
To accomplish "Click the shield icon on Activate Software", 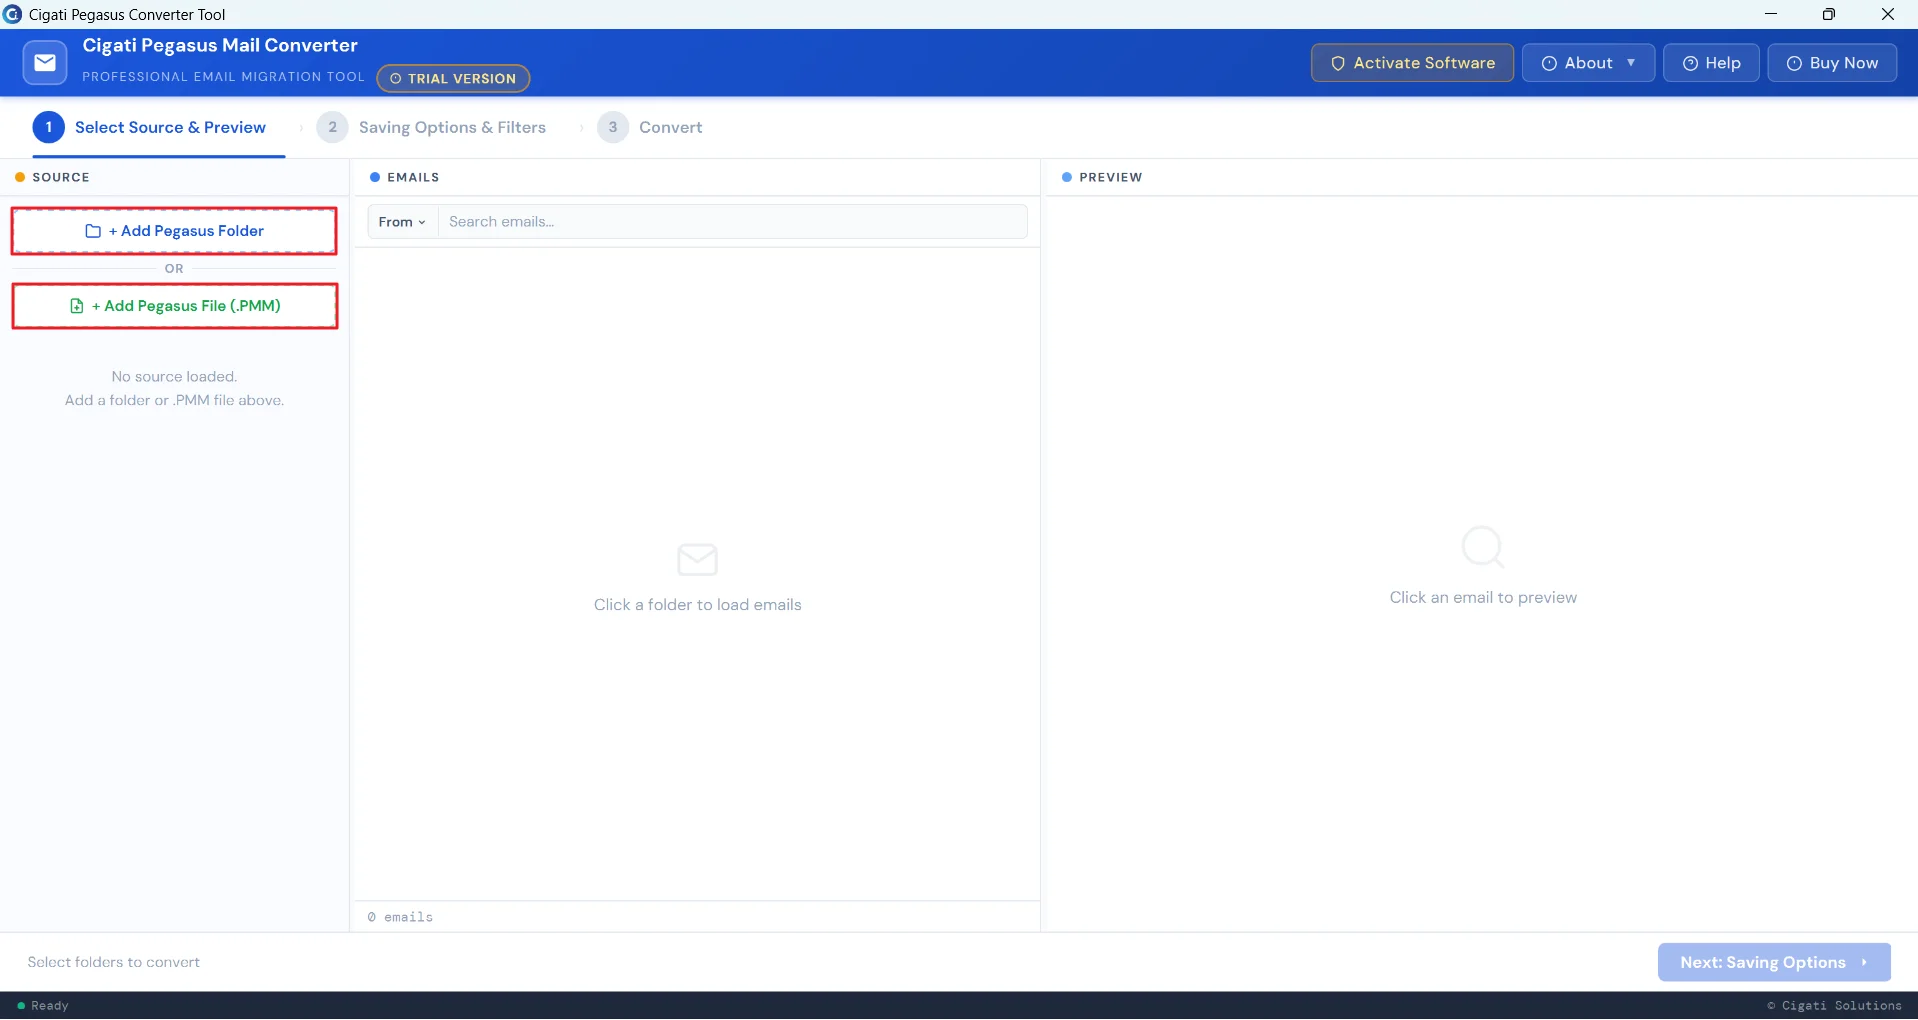I will tap(1338, 63).
